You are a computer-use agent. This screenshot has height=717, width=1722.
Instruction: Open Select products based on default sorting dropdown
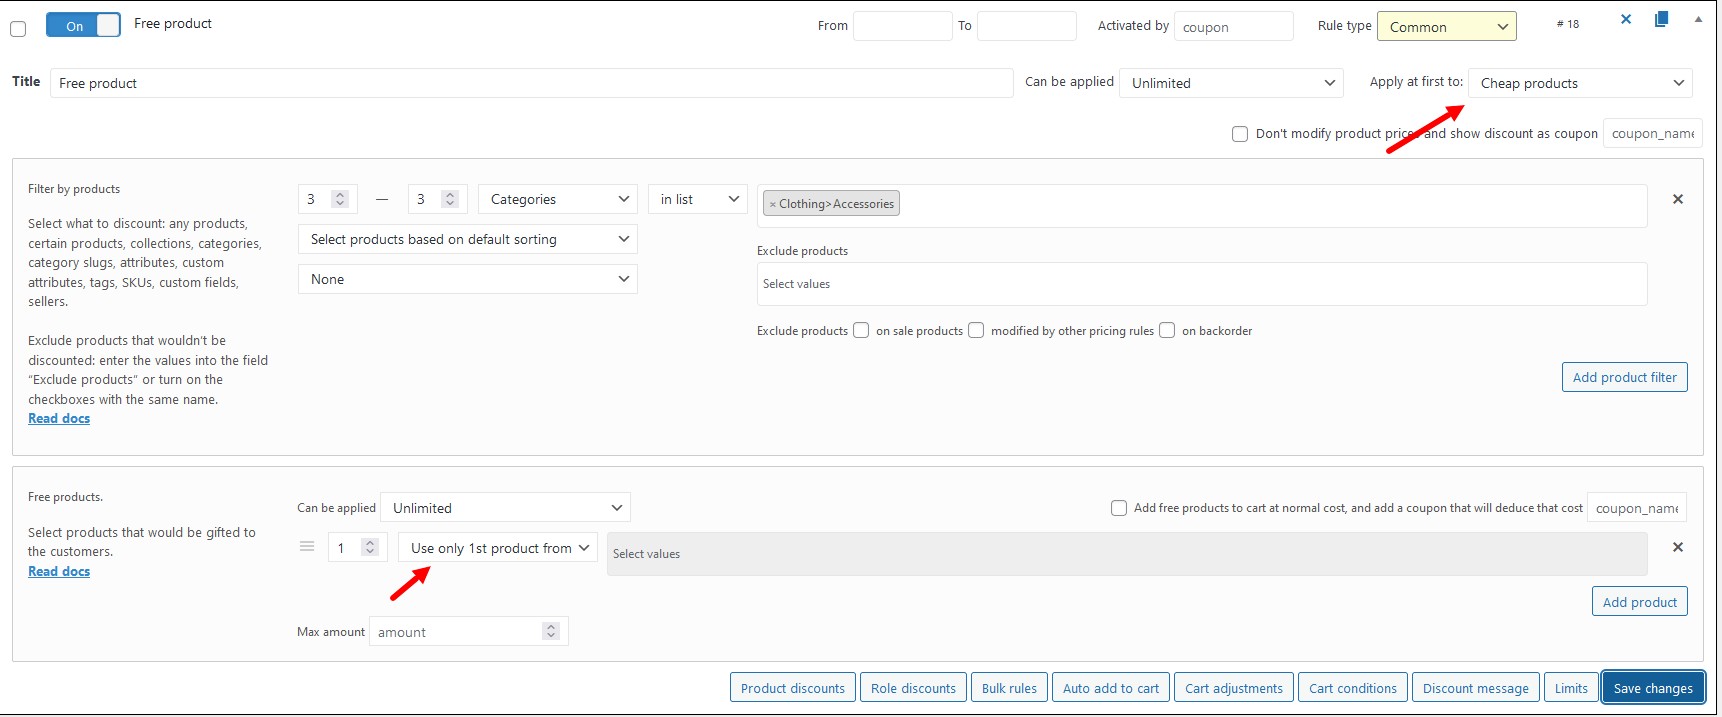coord(468,239)
